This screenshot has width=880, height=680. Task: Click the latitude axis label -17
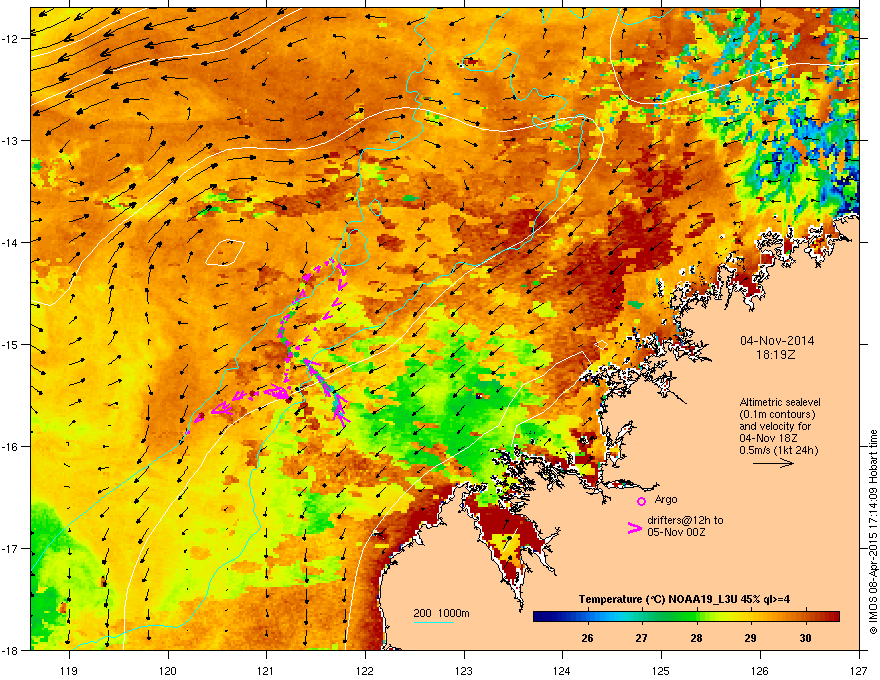(10, 548)
